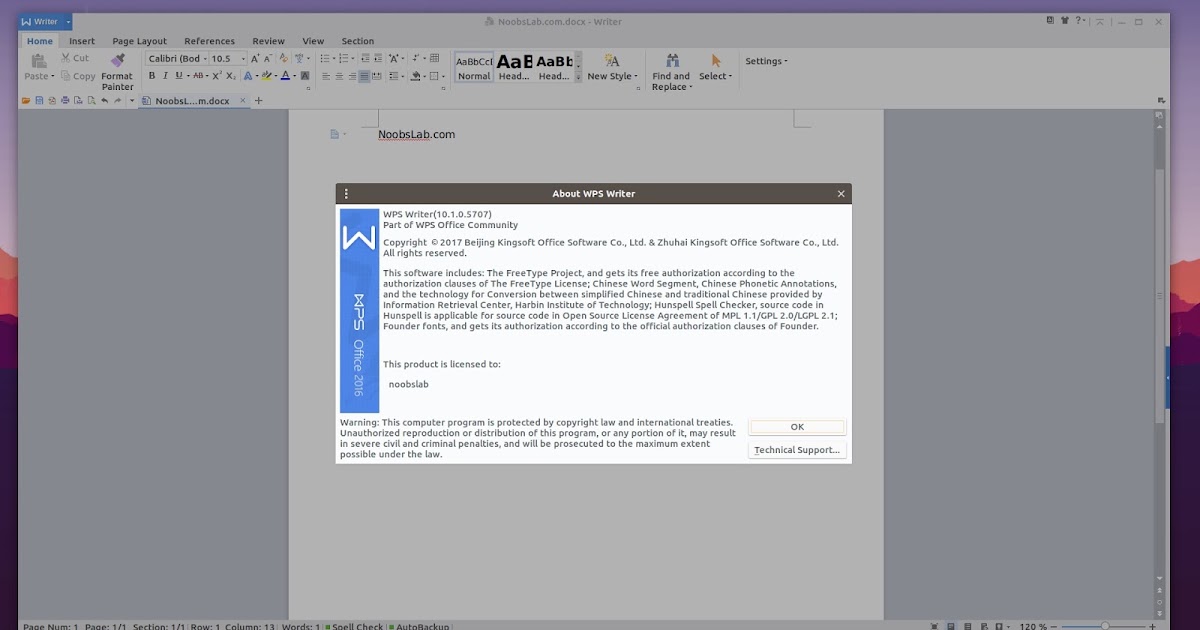Click the Redo arrow
The width and height of the screenshot is (1200, 630).
pyautogui.click(x=117, y=101)
